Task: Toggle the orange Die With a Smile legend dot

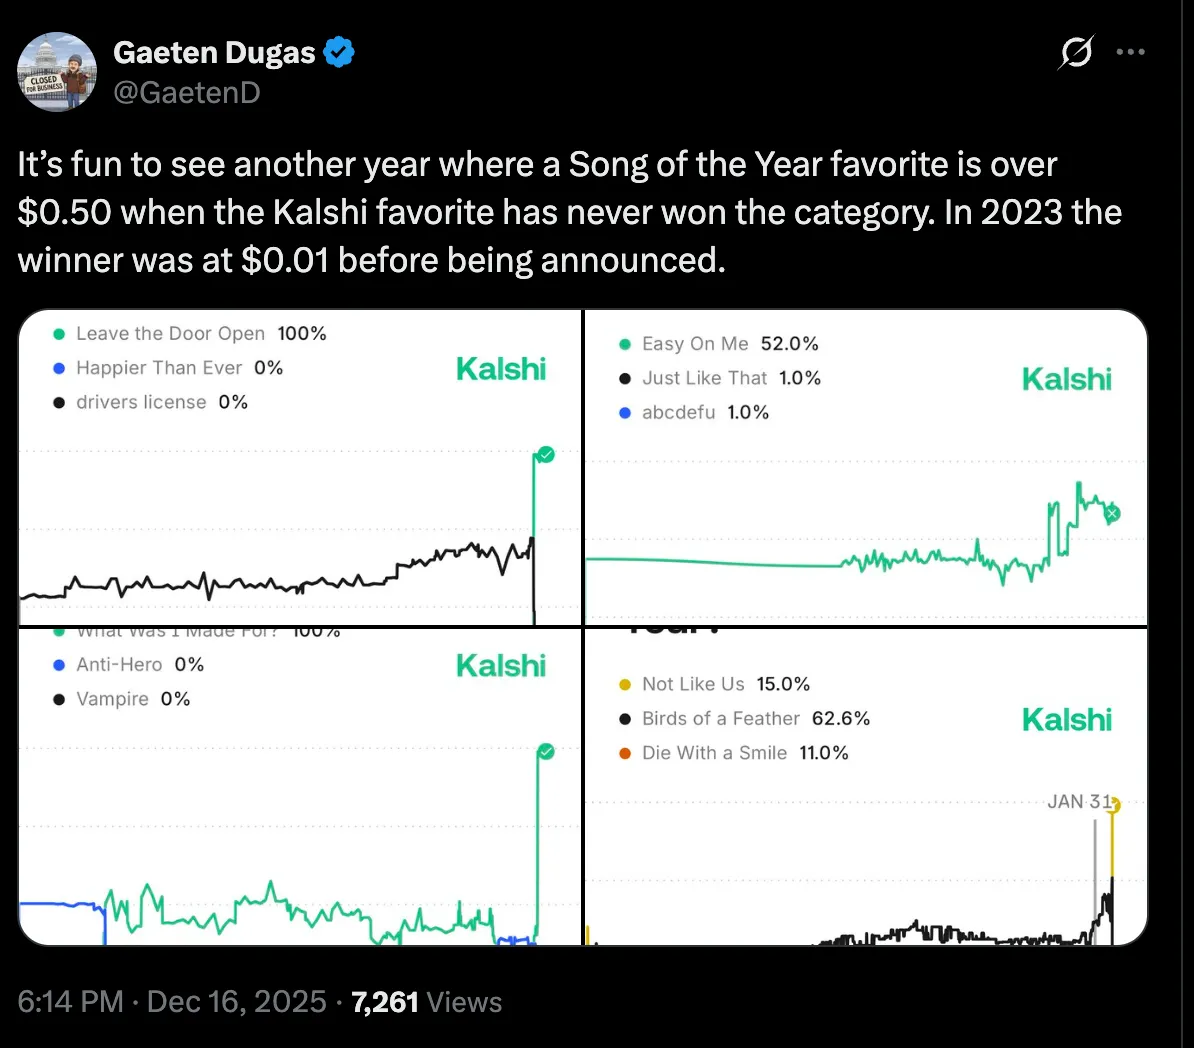Action: point(625,753)
